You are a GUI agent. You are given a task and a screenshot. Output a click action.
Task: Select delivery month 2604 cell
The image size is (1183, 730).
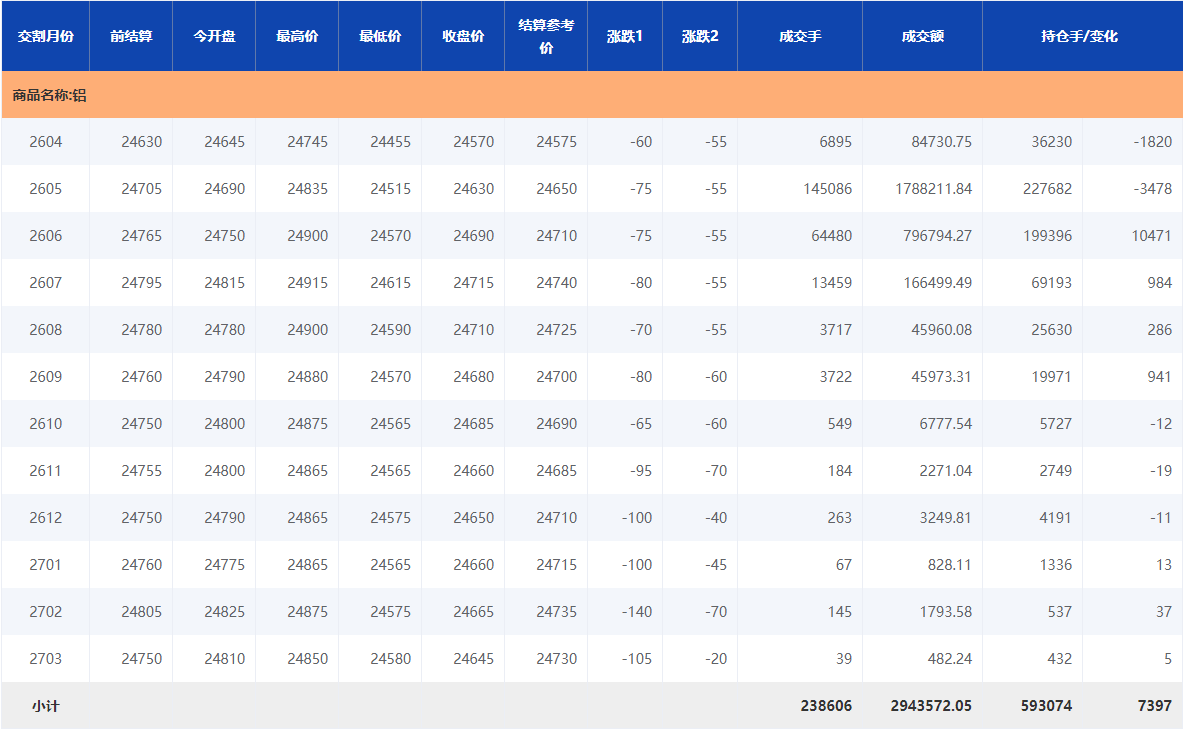(x=45, y=142)
